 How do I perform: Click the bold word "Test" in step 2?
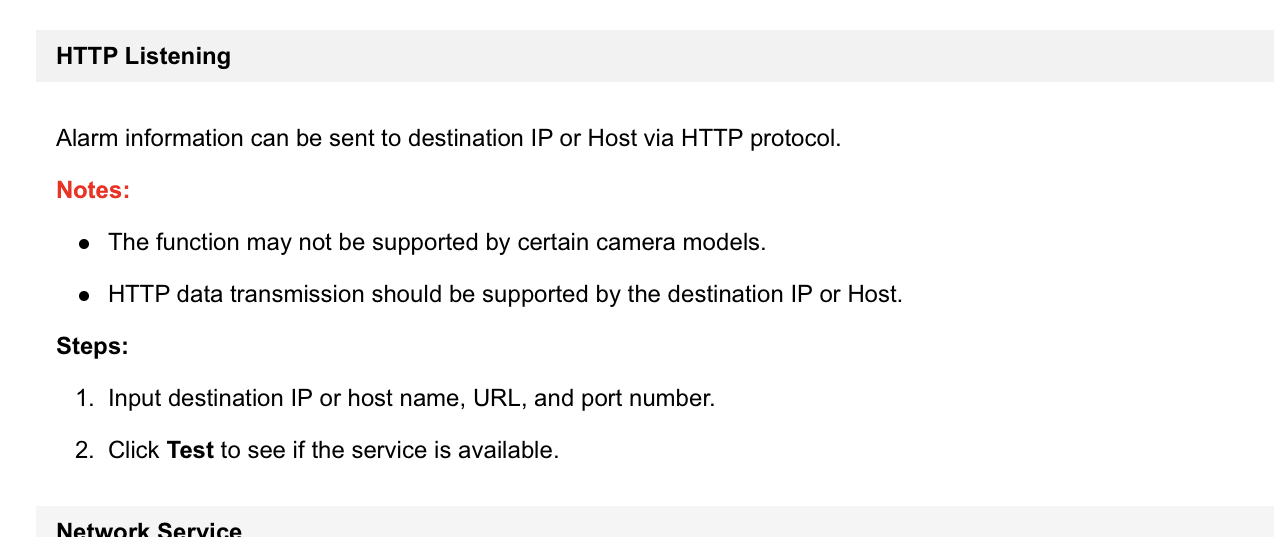190,450
